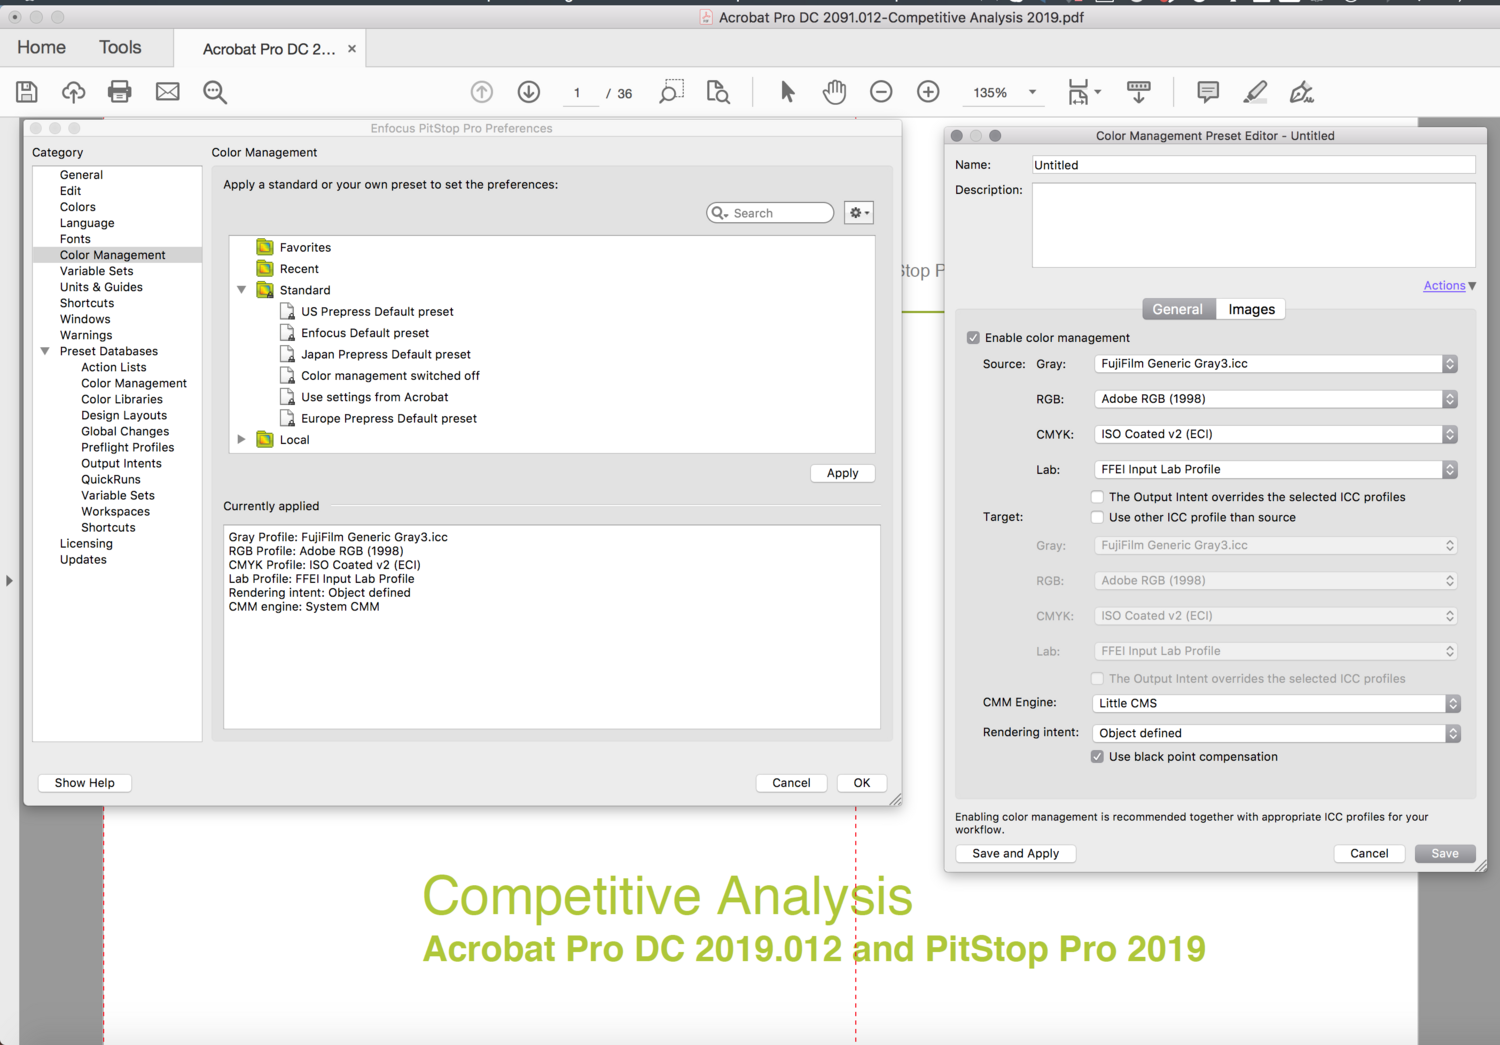Select the Favorites folder icon
Screen dimensions: 1500x1045
265,247
